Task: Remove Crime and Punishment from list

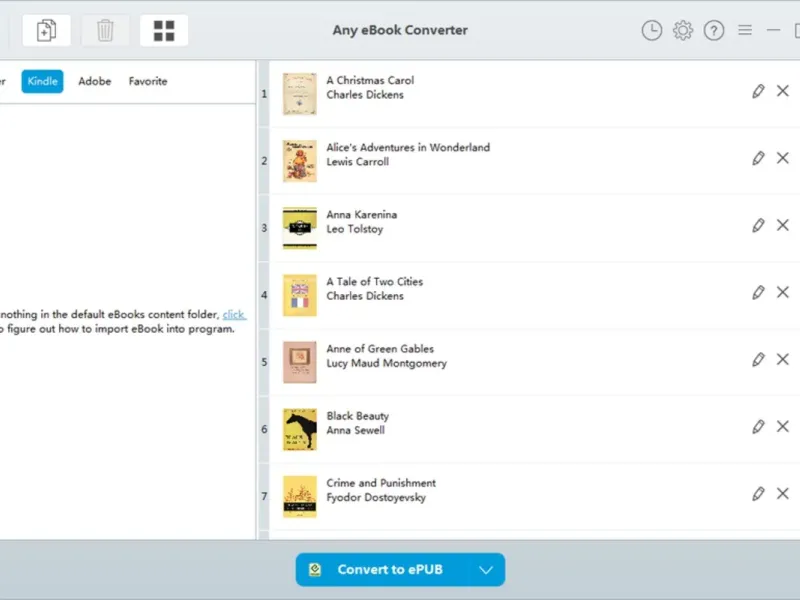Action: click(783, 493)
